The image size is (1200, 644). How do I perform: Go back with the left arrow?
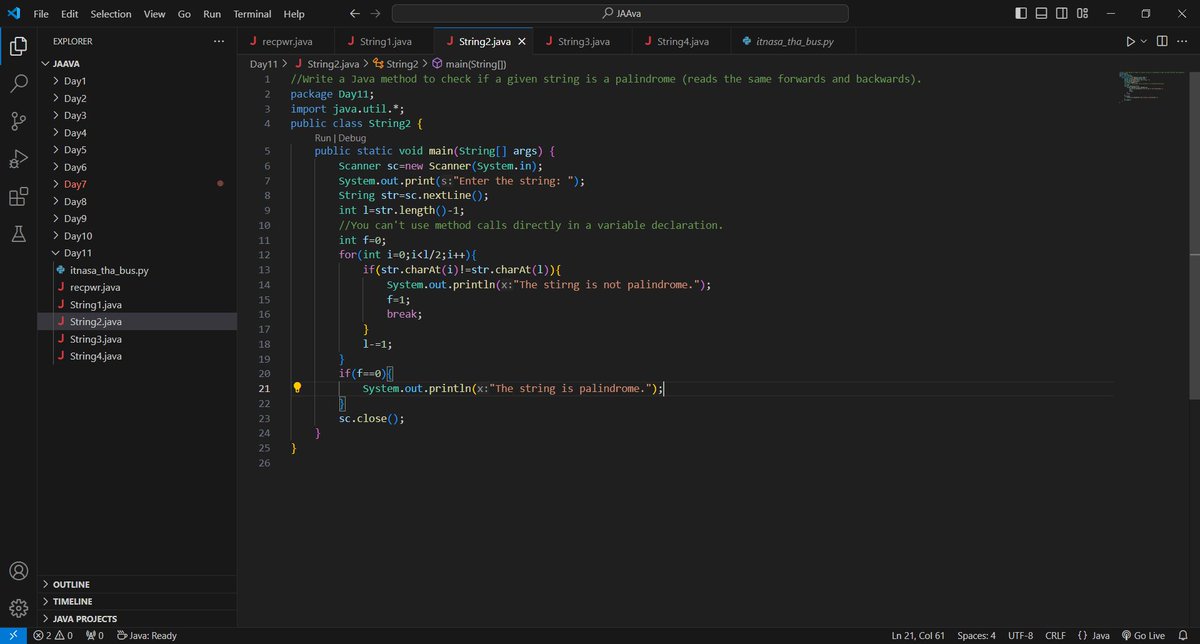(x=355, y=14)
